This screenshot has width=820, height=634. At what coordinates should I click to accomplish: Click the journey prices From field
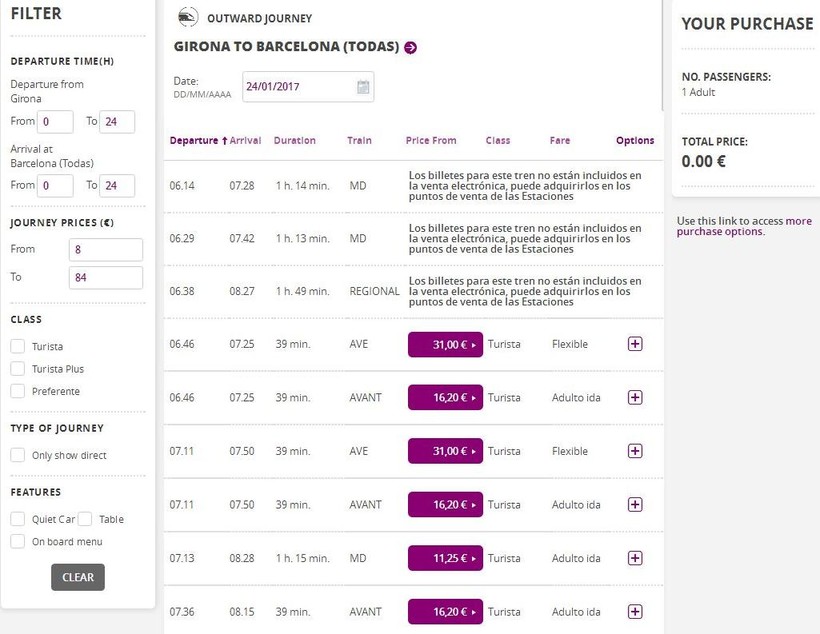[x=106, y=249]
